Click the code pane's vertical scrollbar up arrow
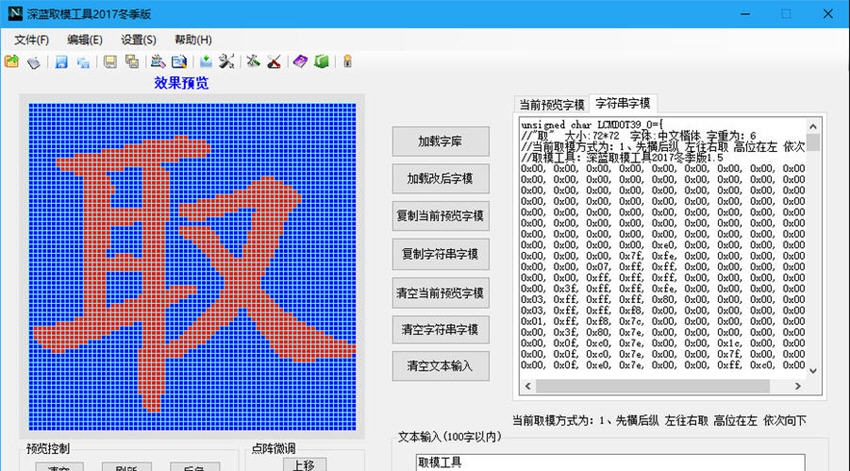This screenshot has height=471, width=850. tap(813, 126)
